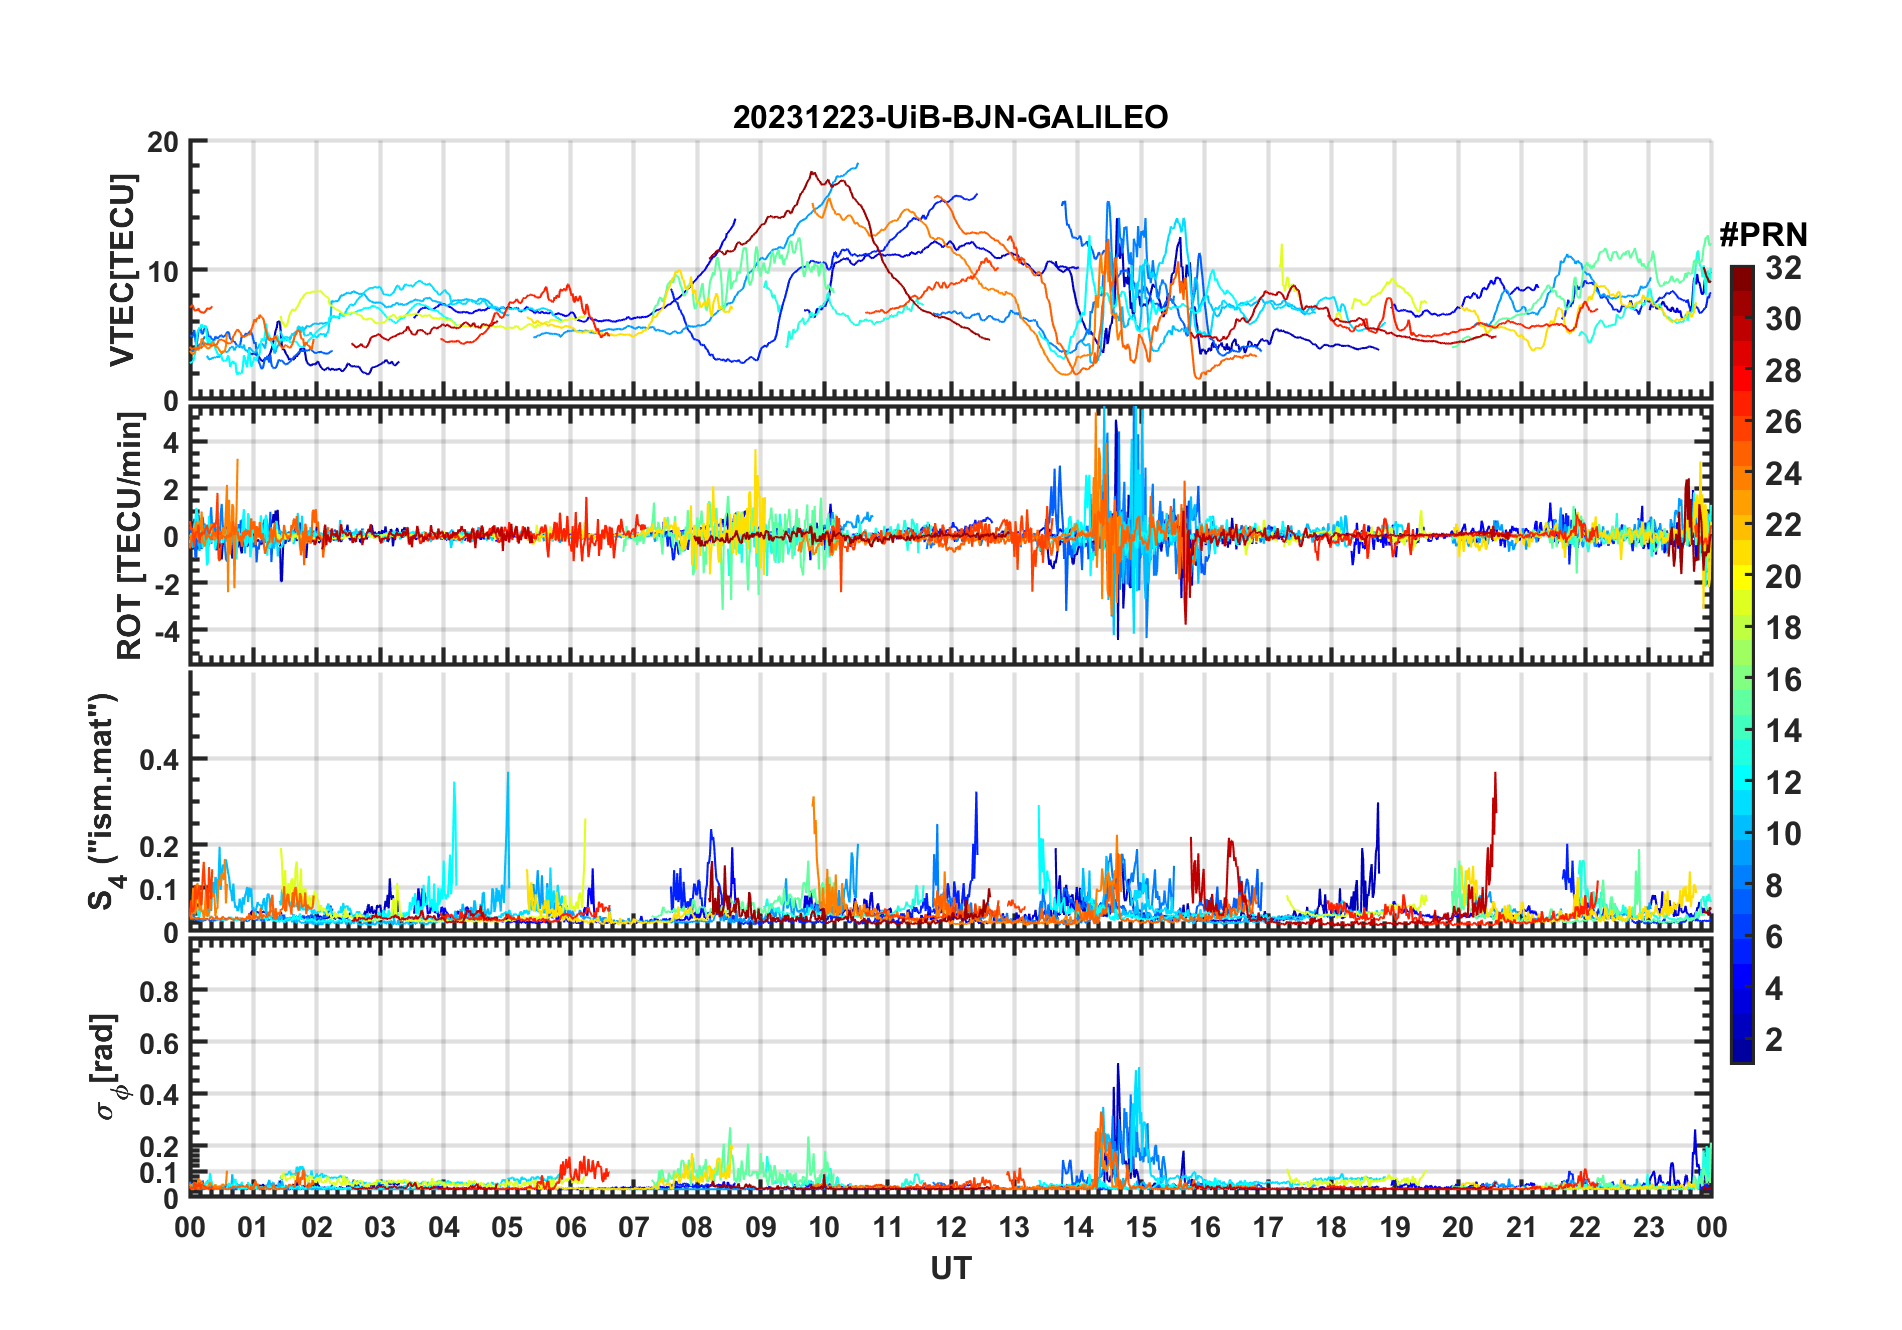Viewport: 1902px width, 1330px height.
Task: Click x-axis hour tick label 15
Action: pos(1141,1227)
